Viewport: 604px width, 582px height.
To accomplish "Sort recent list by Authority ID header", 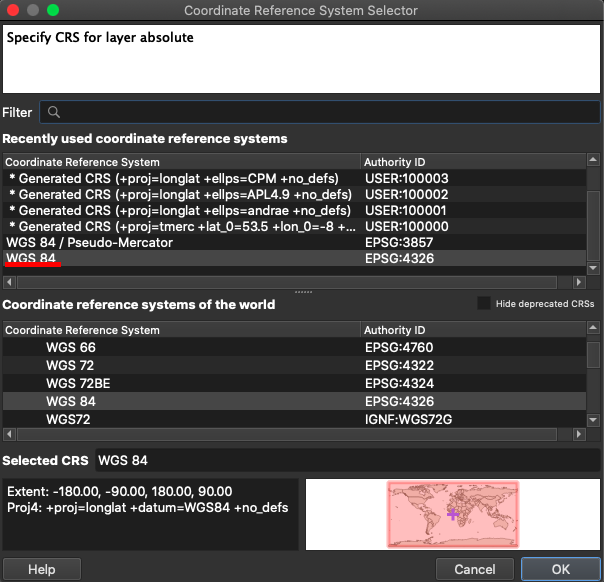I will point(470,162).
